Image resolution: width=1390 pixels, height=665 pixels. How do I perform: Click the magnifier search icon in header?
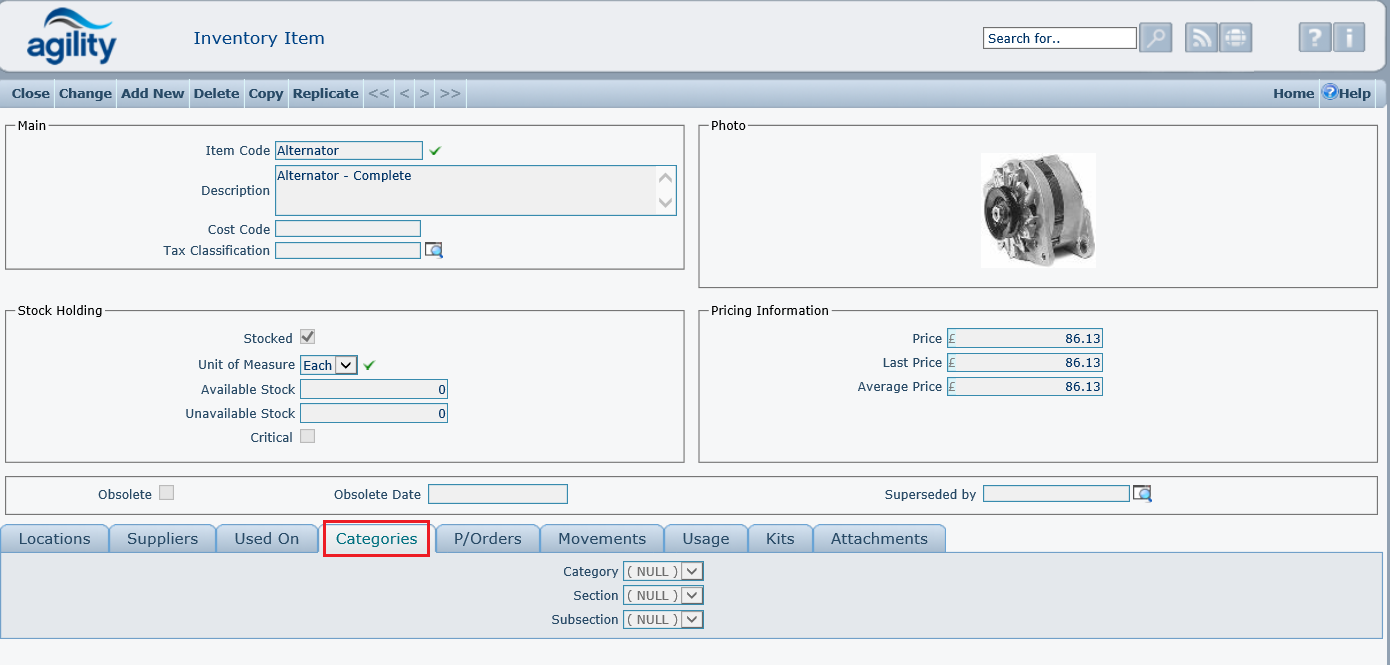[1155, 38]
